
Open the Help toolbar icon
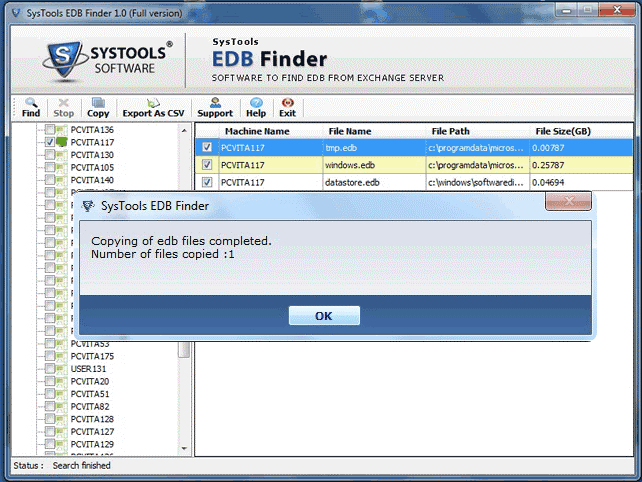point(256,107)
